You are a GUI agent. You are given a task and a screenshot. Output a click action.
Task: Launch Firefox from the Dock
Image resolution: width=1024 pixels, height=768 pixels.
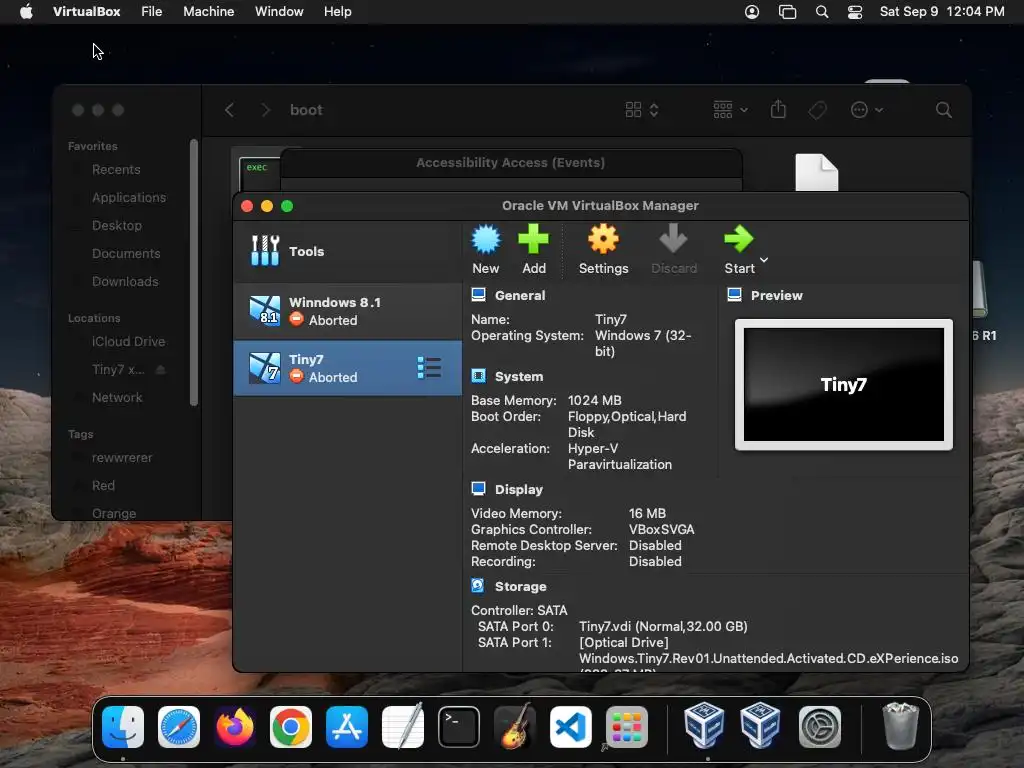(234, 727)
